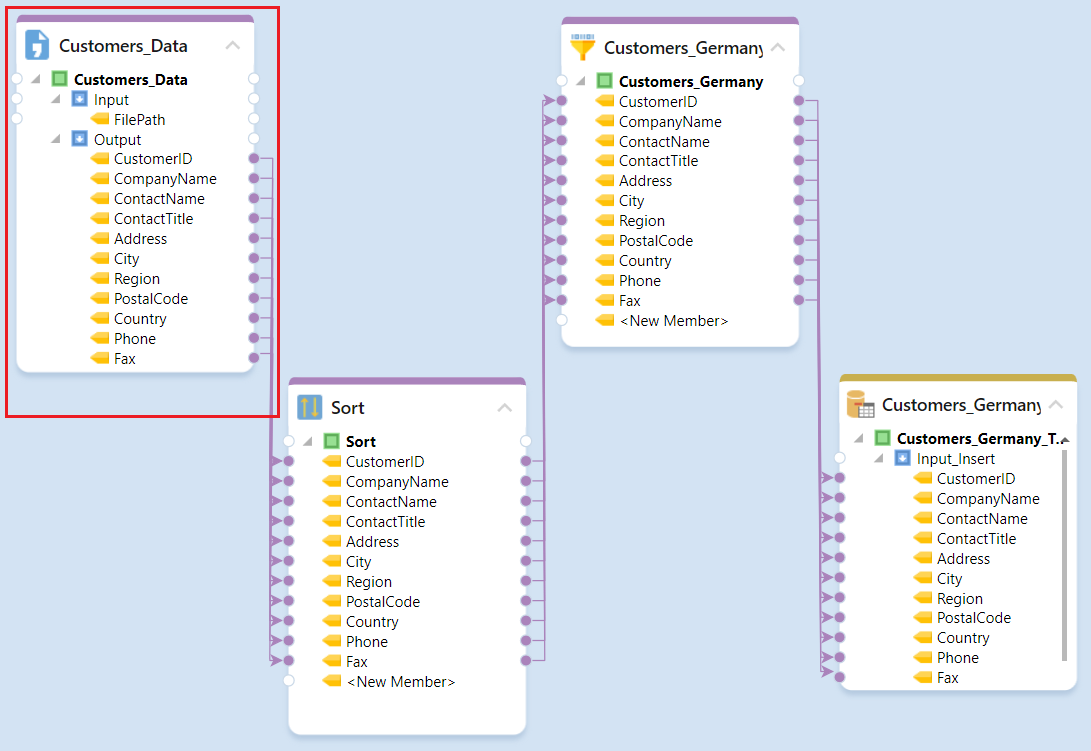
Task: Click the Output node icon in Customers_Data
Action: [80, 139]
